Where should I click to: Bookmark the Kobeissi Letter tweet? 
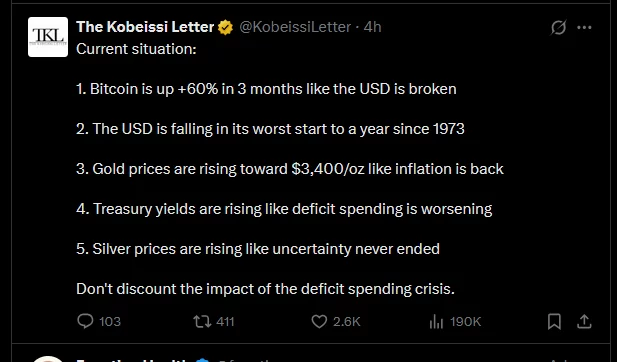coord(554,321)
